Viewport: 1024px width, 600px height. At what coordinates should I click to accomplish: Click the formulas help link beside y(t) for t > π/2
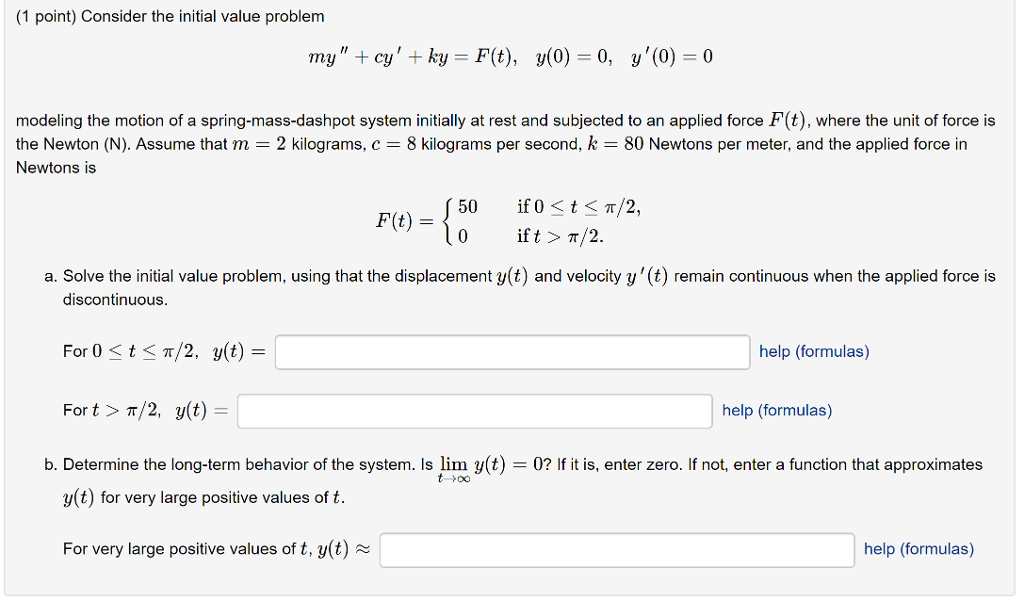pyautogui.click(x=776, y=410)
